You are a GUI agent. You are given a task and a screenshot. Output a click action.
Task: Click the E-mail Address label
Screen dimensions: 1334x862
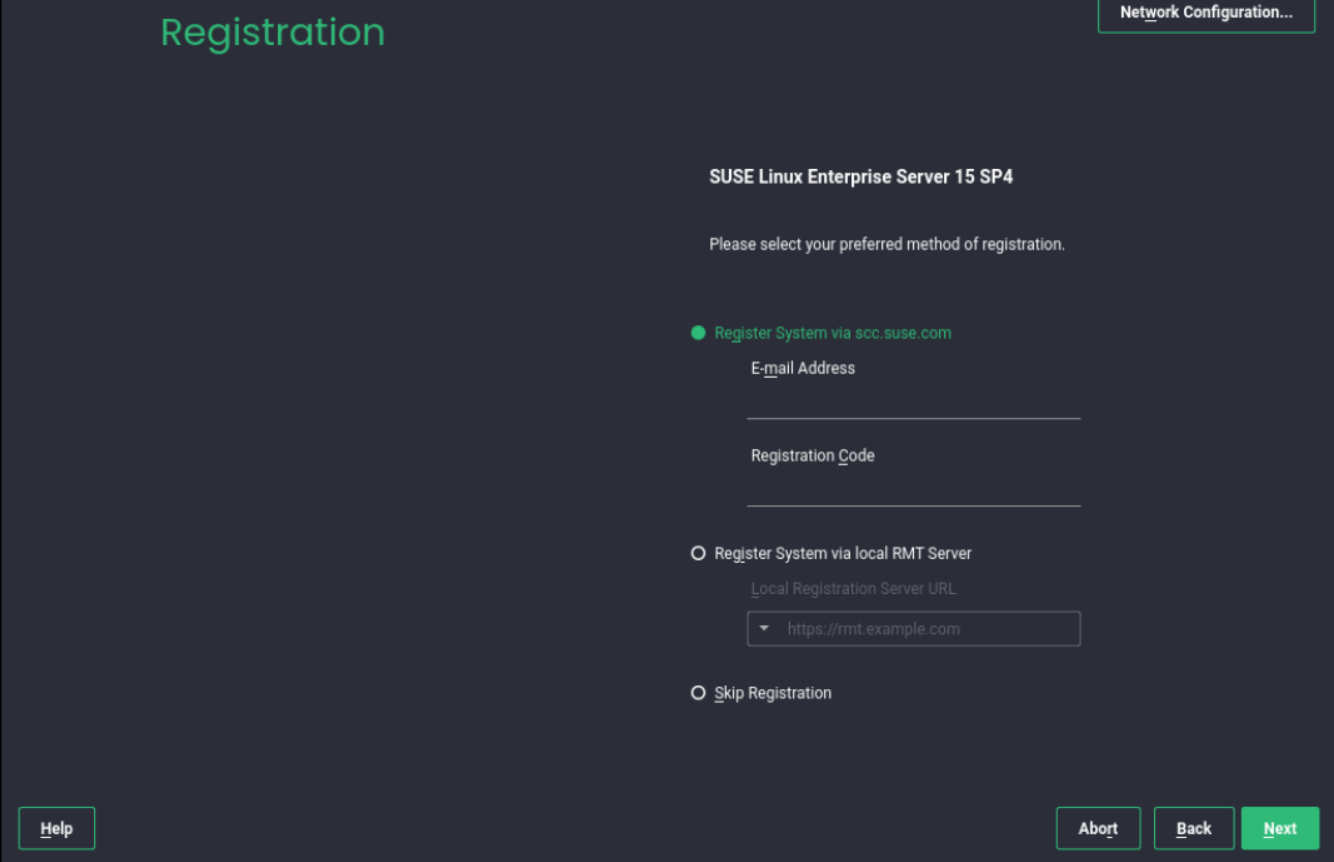[x=803, y=368]
